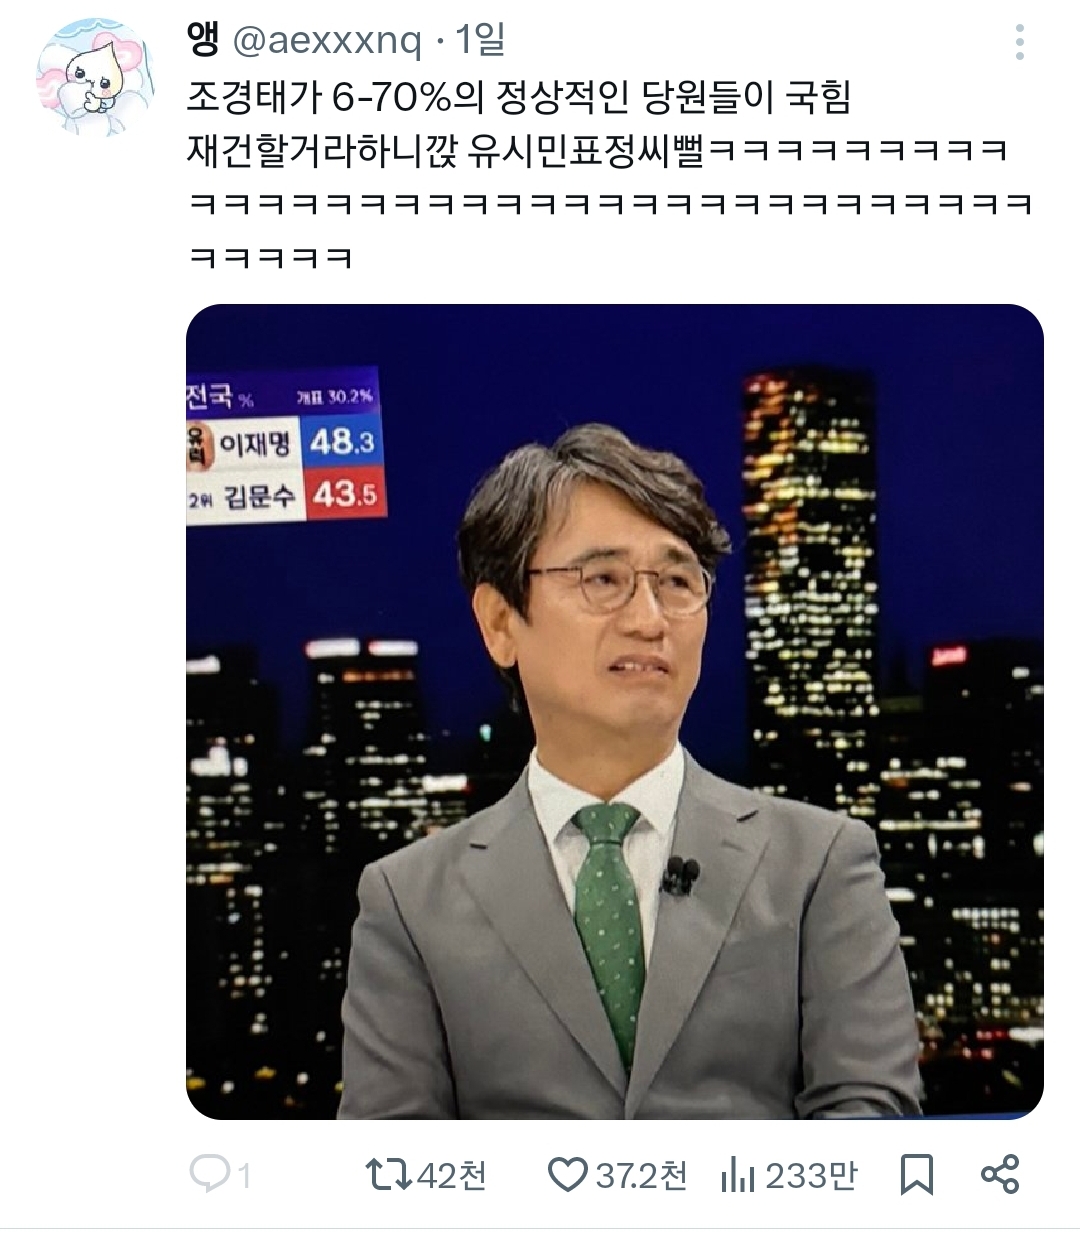Screen dimensions: 1080x1234
Task: Bookmark this tweet
Action: coord(917,1175)
